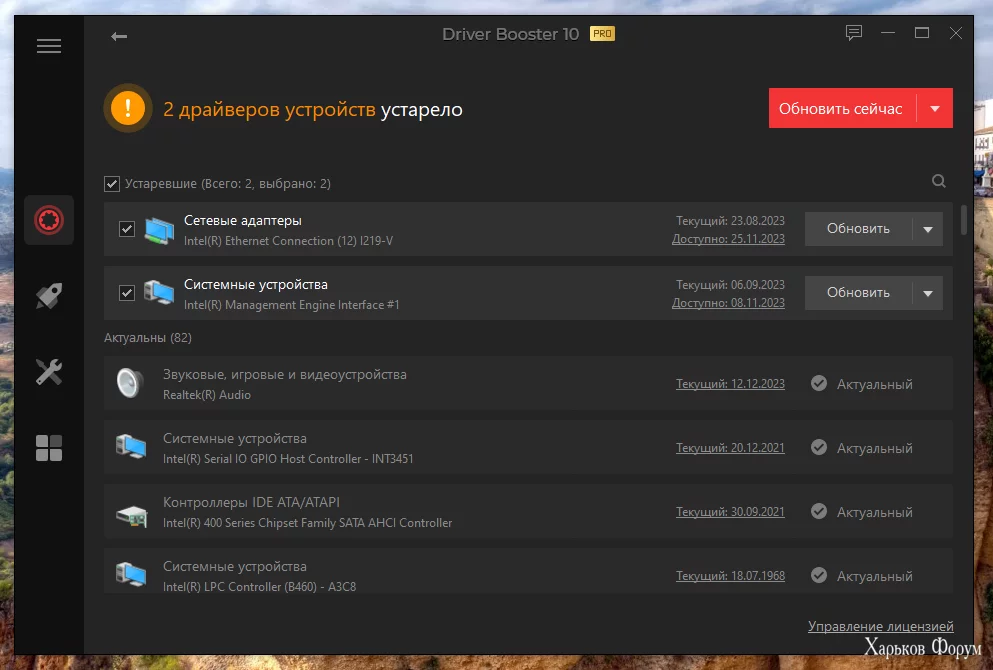
Task: Uncheck the Management Engine Interface driver
Action: tap(127, 293)
